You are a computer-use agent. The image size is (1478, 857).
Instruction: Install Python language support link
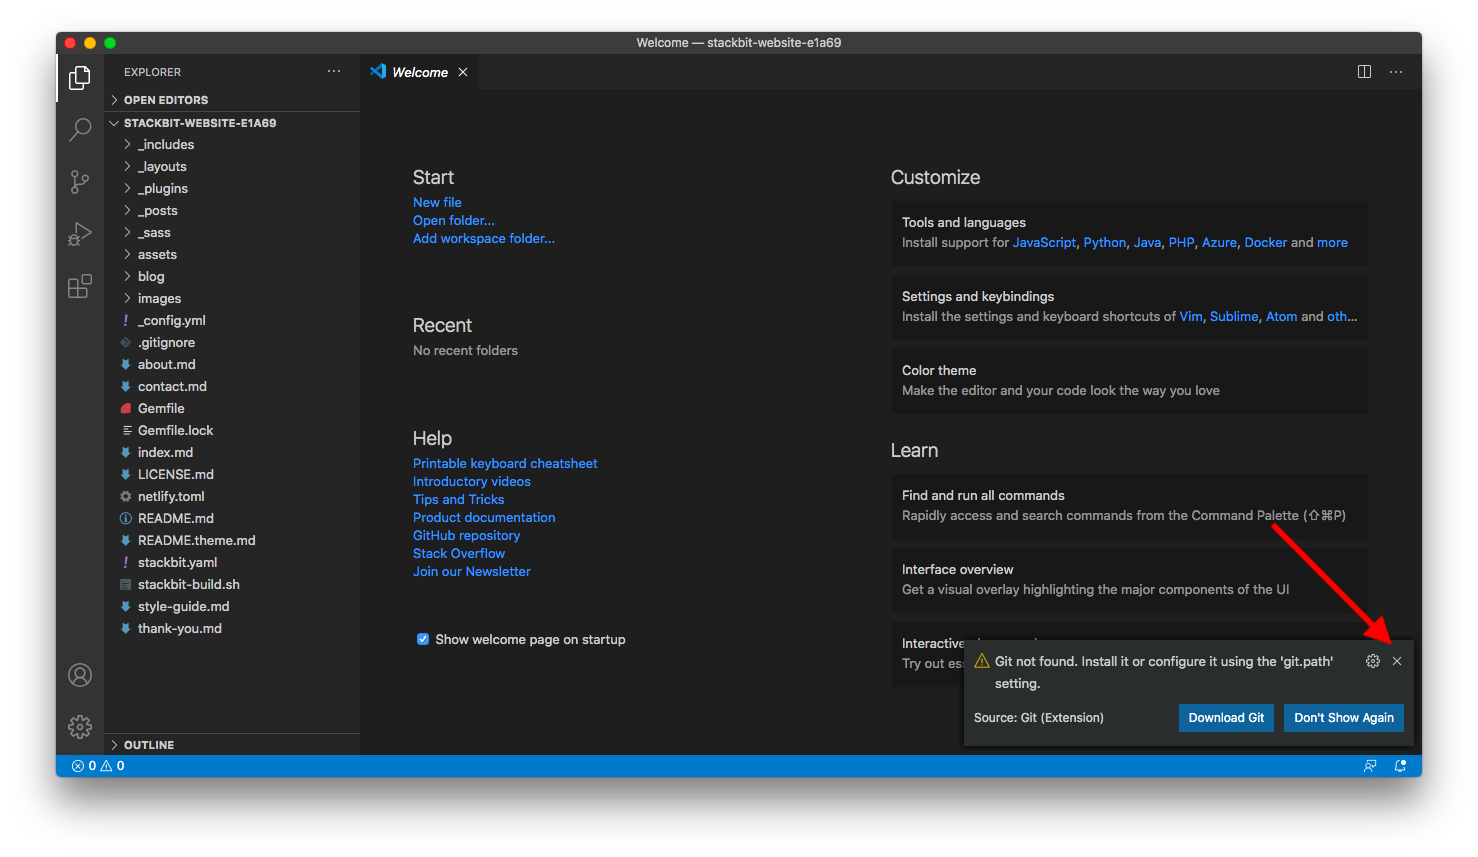(1105, 242)
